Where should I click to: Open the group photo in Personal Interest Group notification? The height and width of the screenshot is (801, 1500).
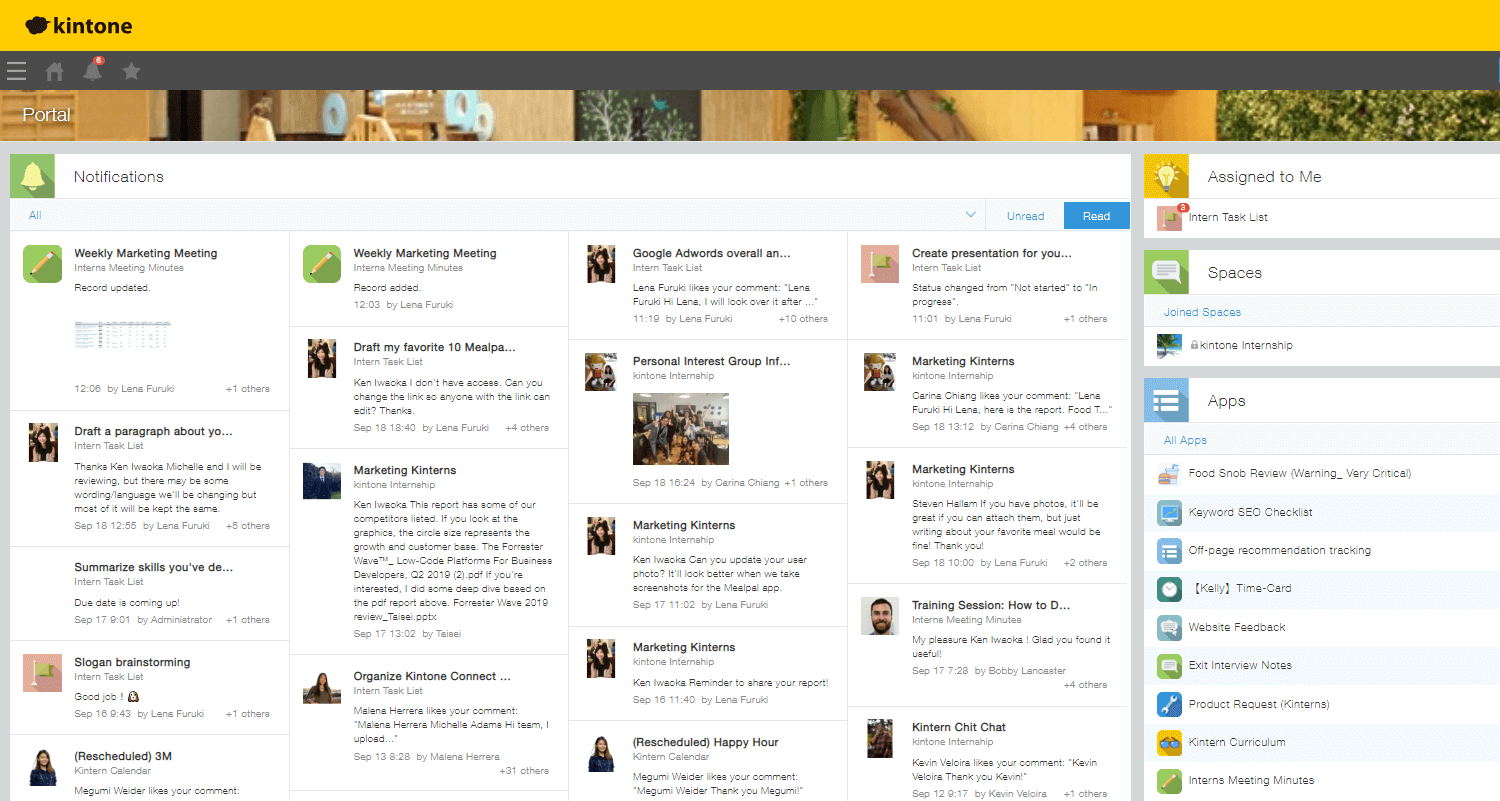tap(681, 429)
